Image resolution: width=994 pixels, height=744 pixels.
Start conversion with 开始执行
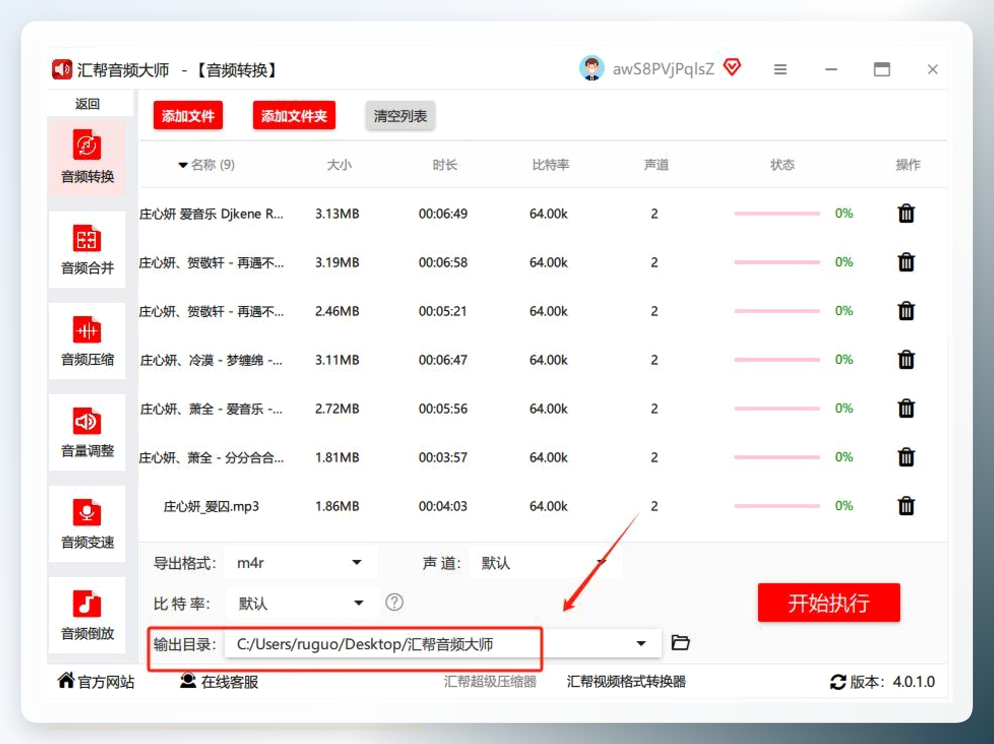coord(829,603)
